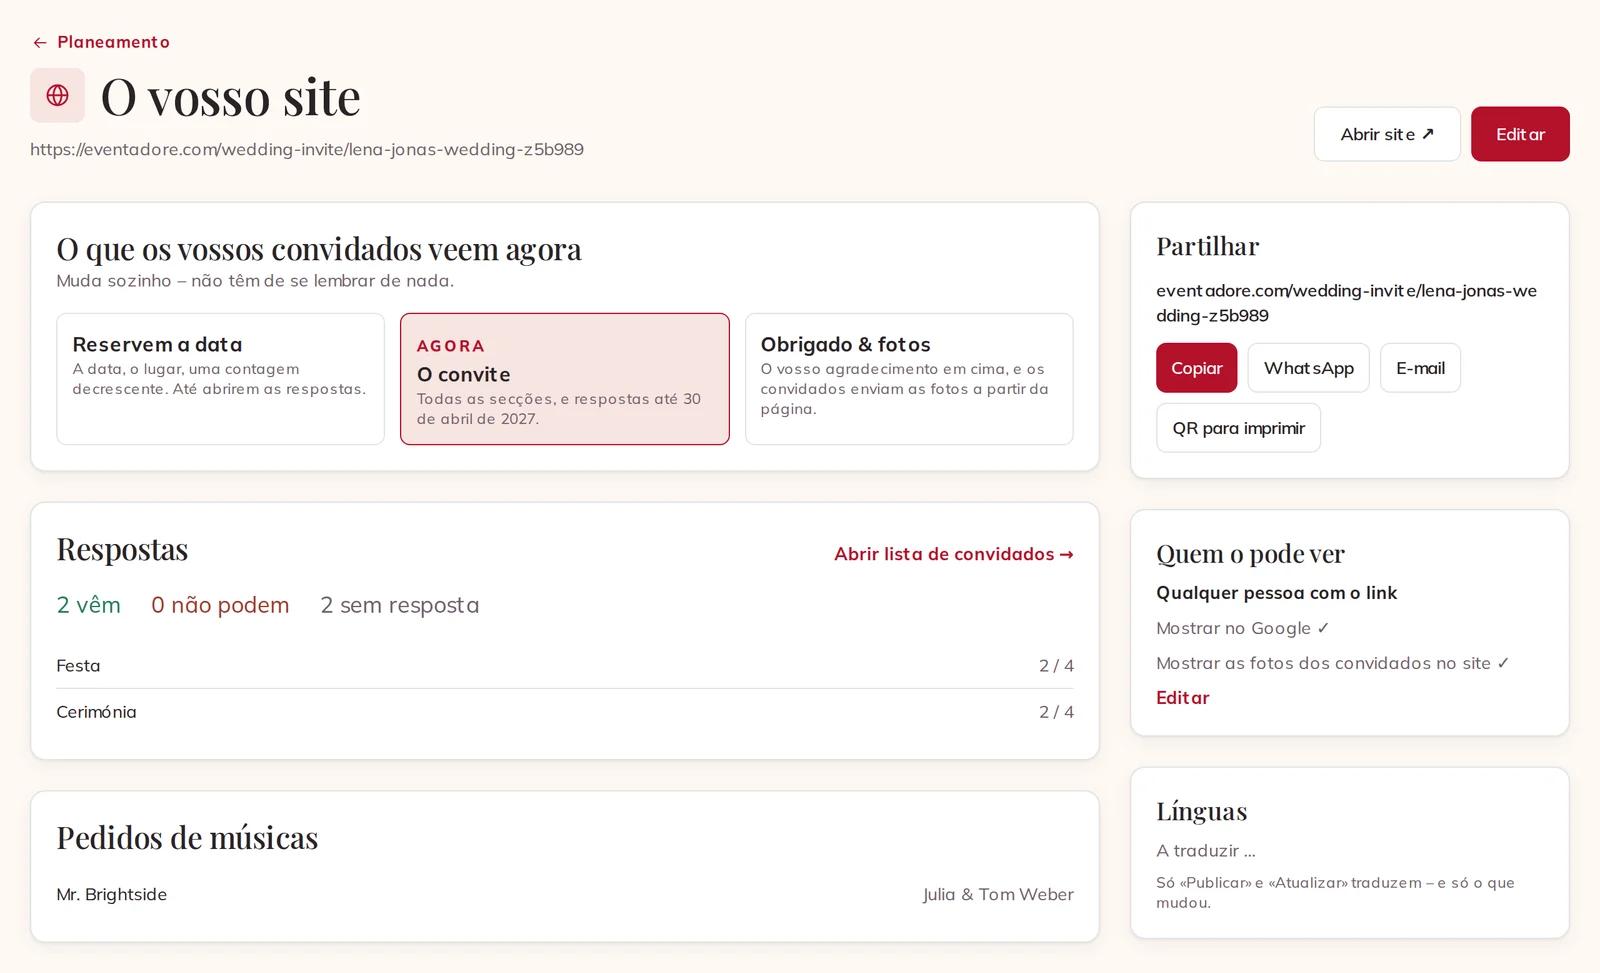Click the Pedidos de músicas heading
Image resolution: width=1600 pixels, height=973 pixels.
pos(187,837)
